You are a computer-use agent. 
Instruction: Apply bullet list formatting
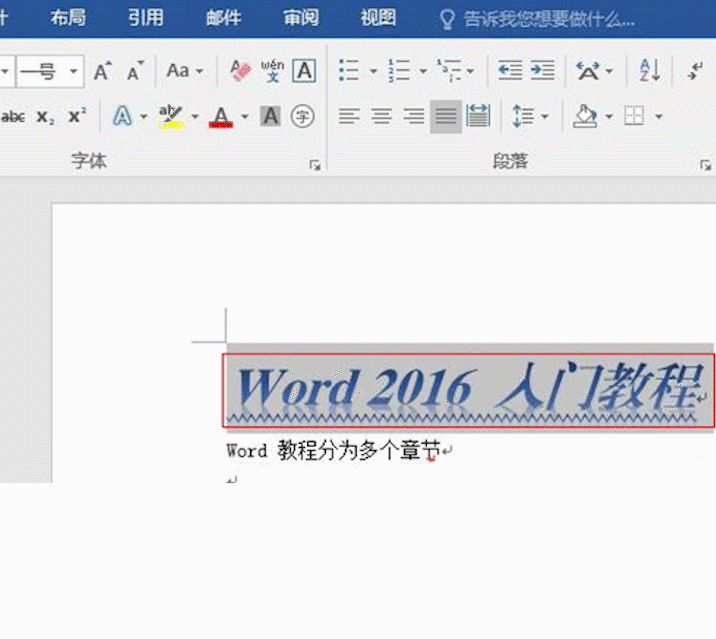[349, 70]
